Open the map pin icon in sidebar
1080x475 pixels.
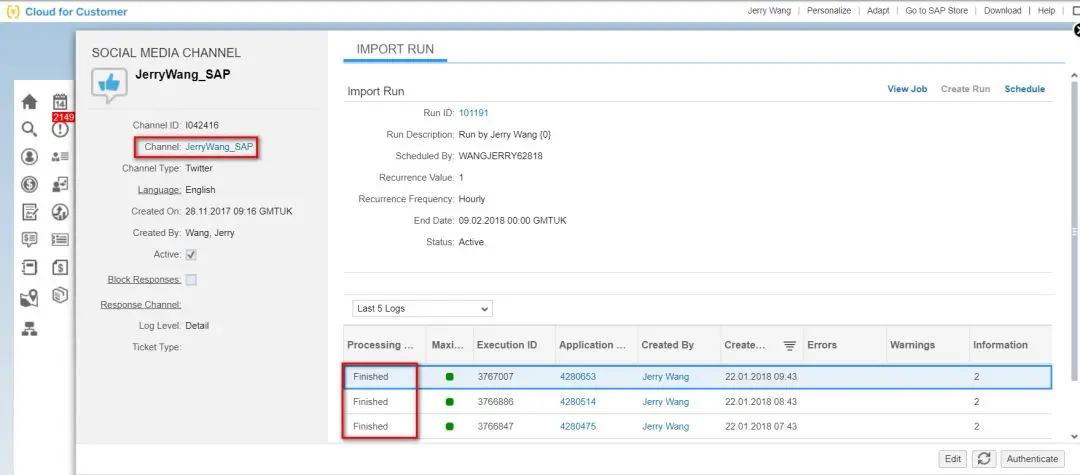(x=29, y=299)
